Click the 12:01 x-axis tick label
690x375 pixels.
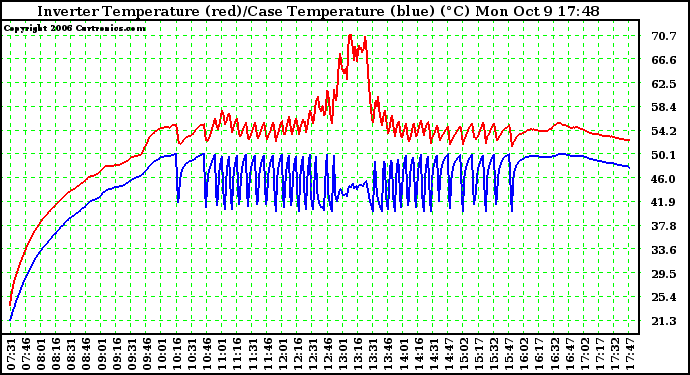coord(282,354)
